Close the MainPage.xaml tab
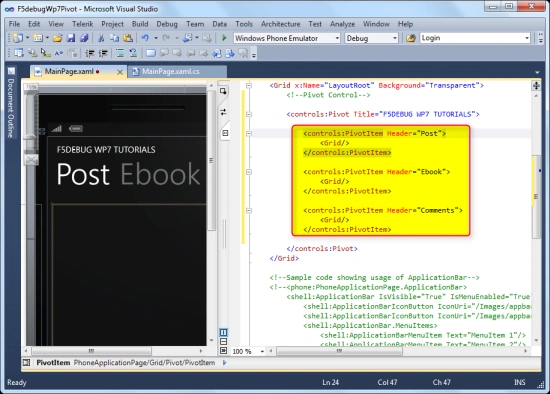Image resolution: width=550 pixels, height=394 pixels. [x=120, y=72]
